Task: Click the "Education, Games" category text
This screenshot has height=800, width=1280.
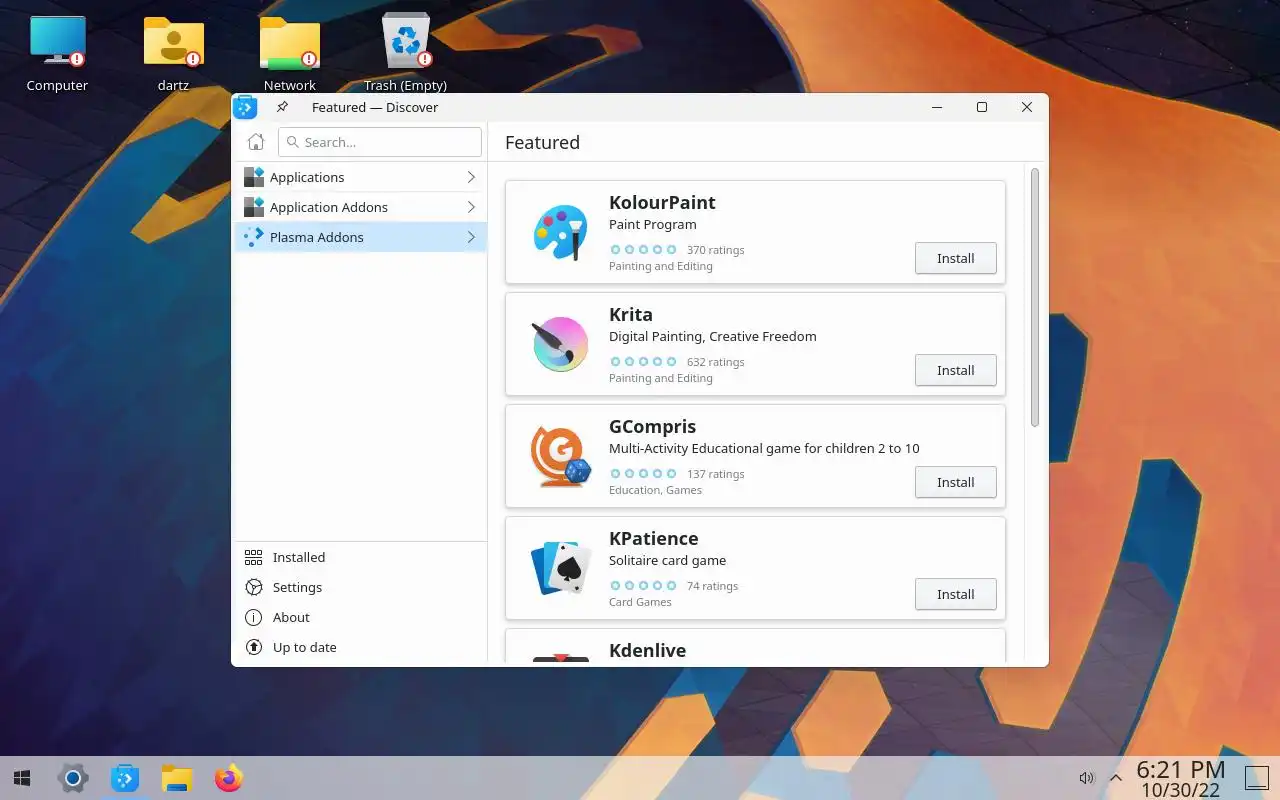Action: 655,490
